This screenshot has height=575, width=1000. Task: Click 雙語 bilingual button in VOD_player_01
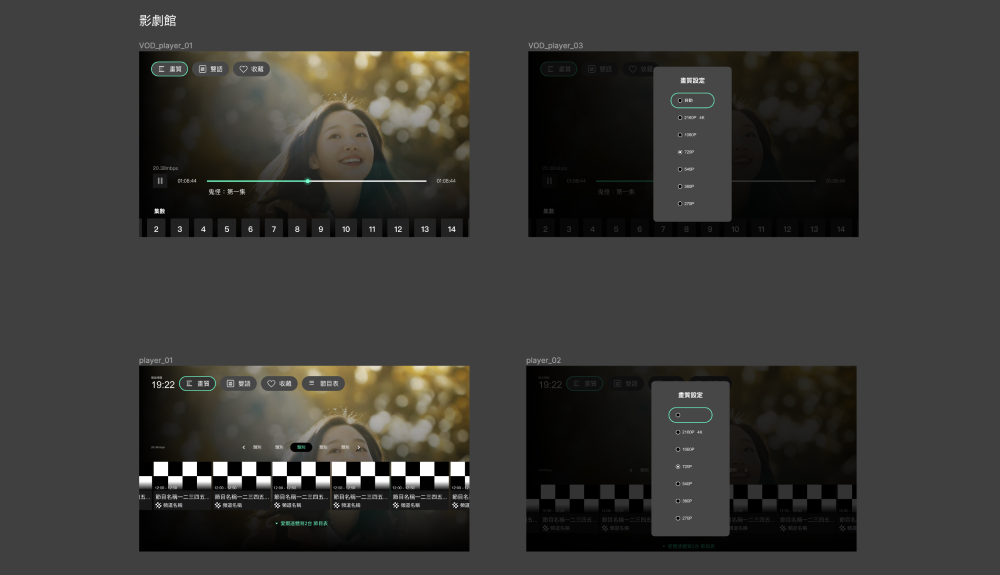click(x=210, y=69)
